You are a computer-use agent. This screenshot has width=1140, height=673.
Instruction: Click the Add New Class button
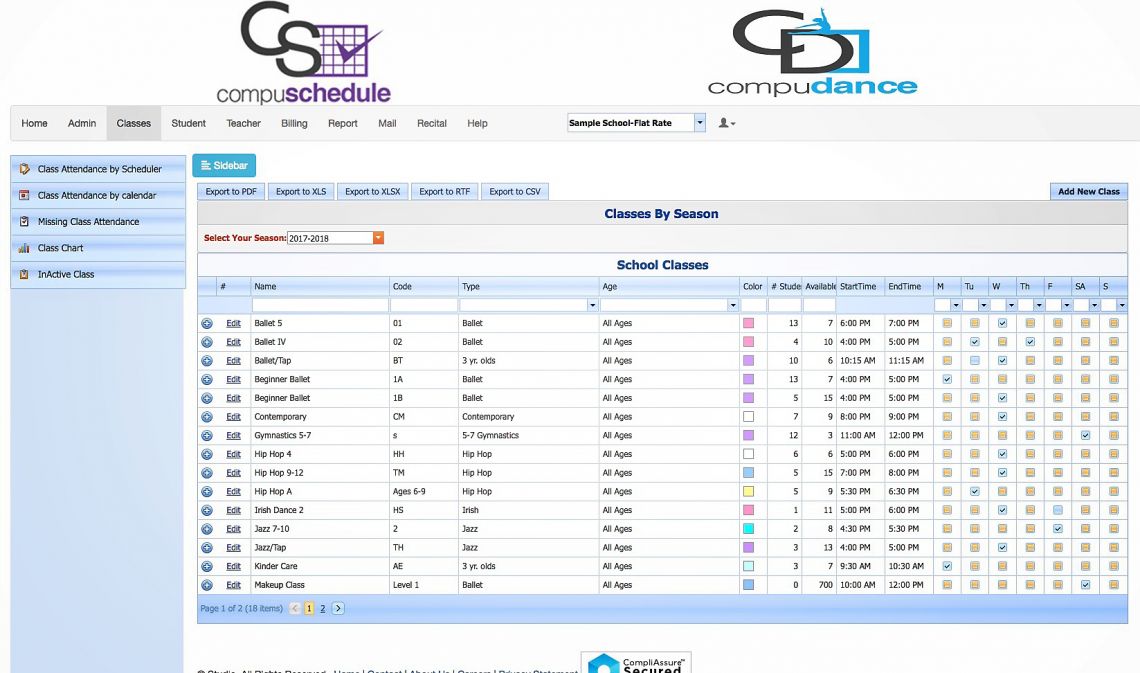[1088, 191]
